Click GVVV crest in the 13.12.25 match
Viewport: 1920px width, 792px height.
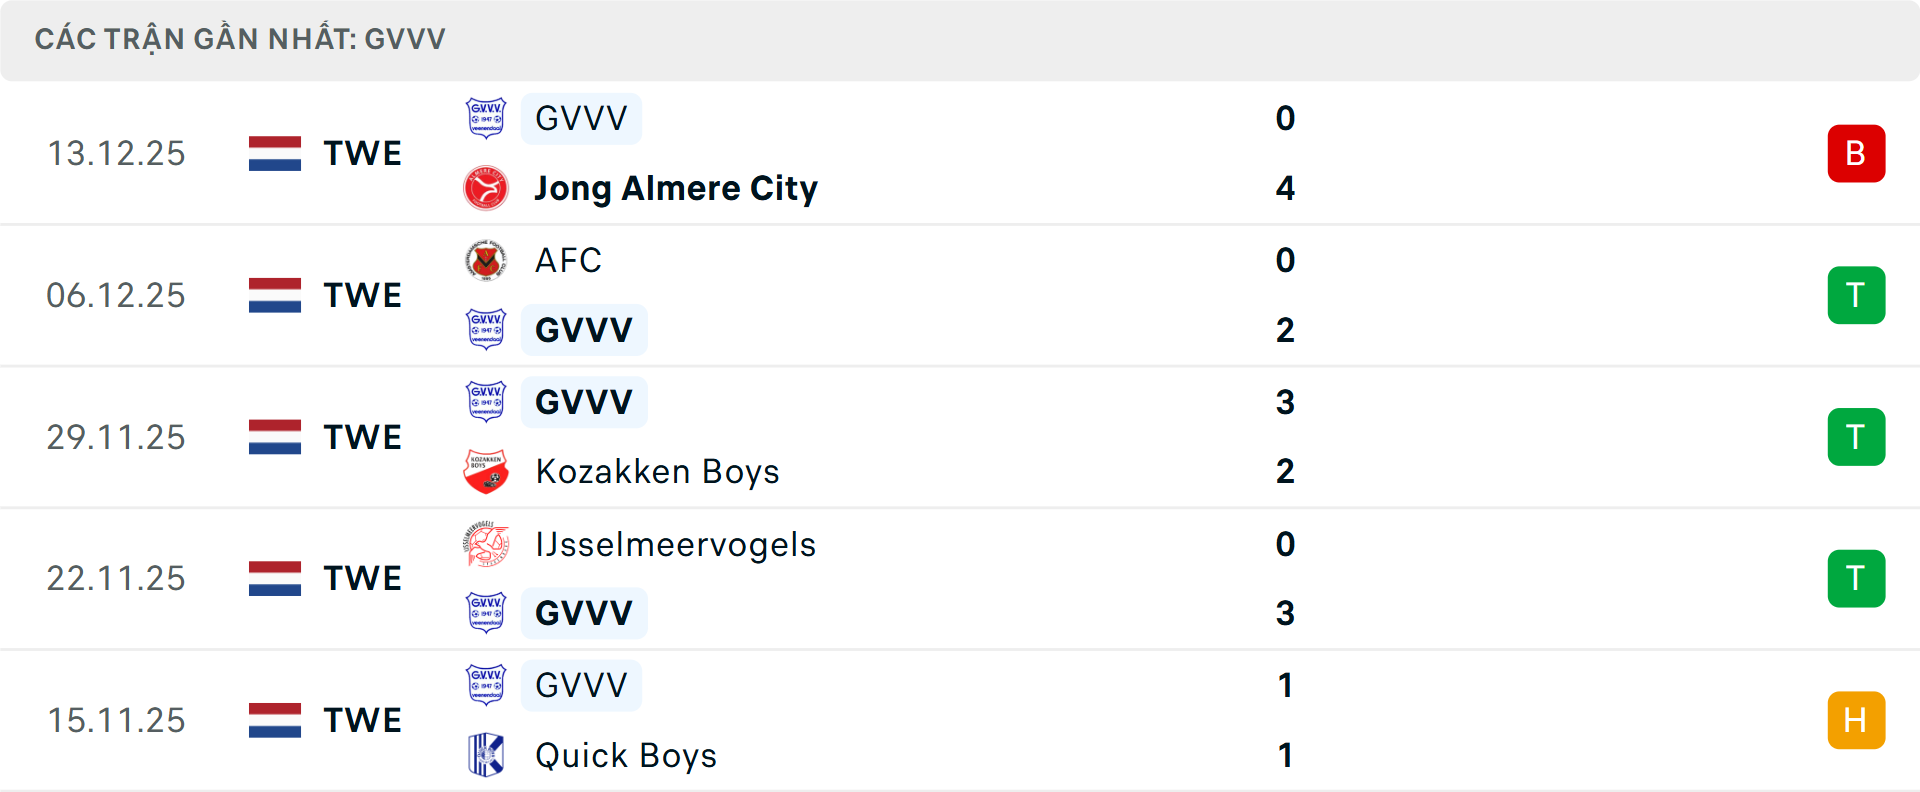coord(486,118)
